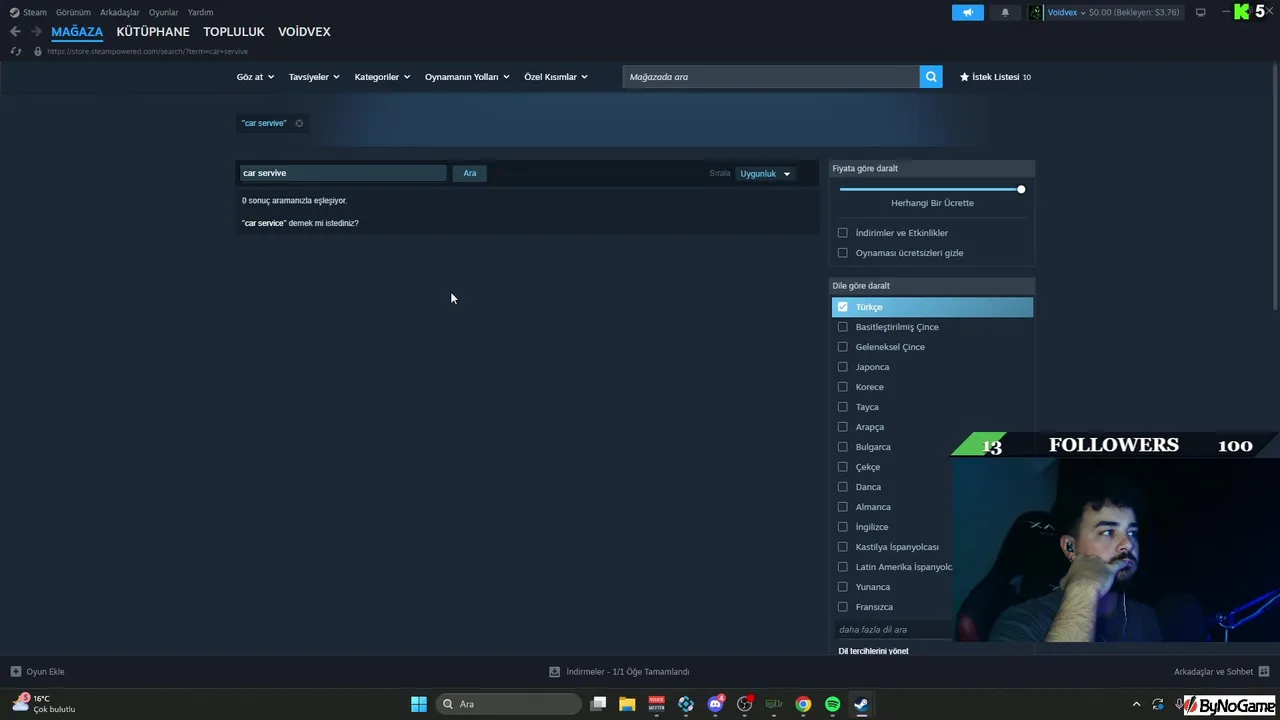Open the VOİDVEX profile tab
This screenshot has width=1280, height=720.
(304, 32)
